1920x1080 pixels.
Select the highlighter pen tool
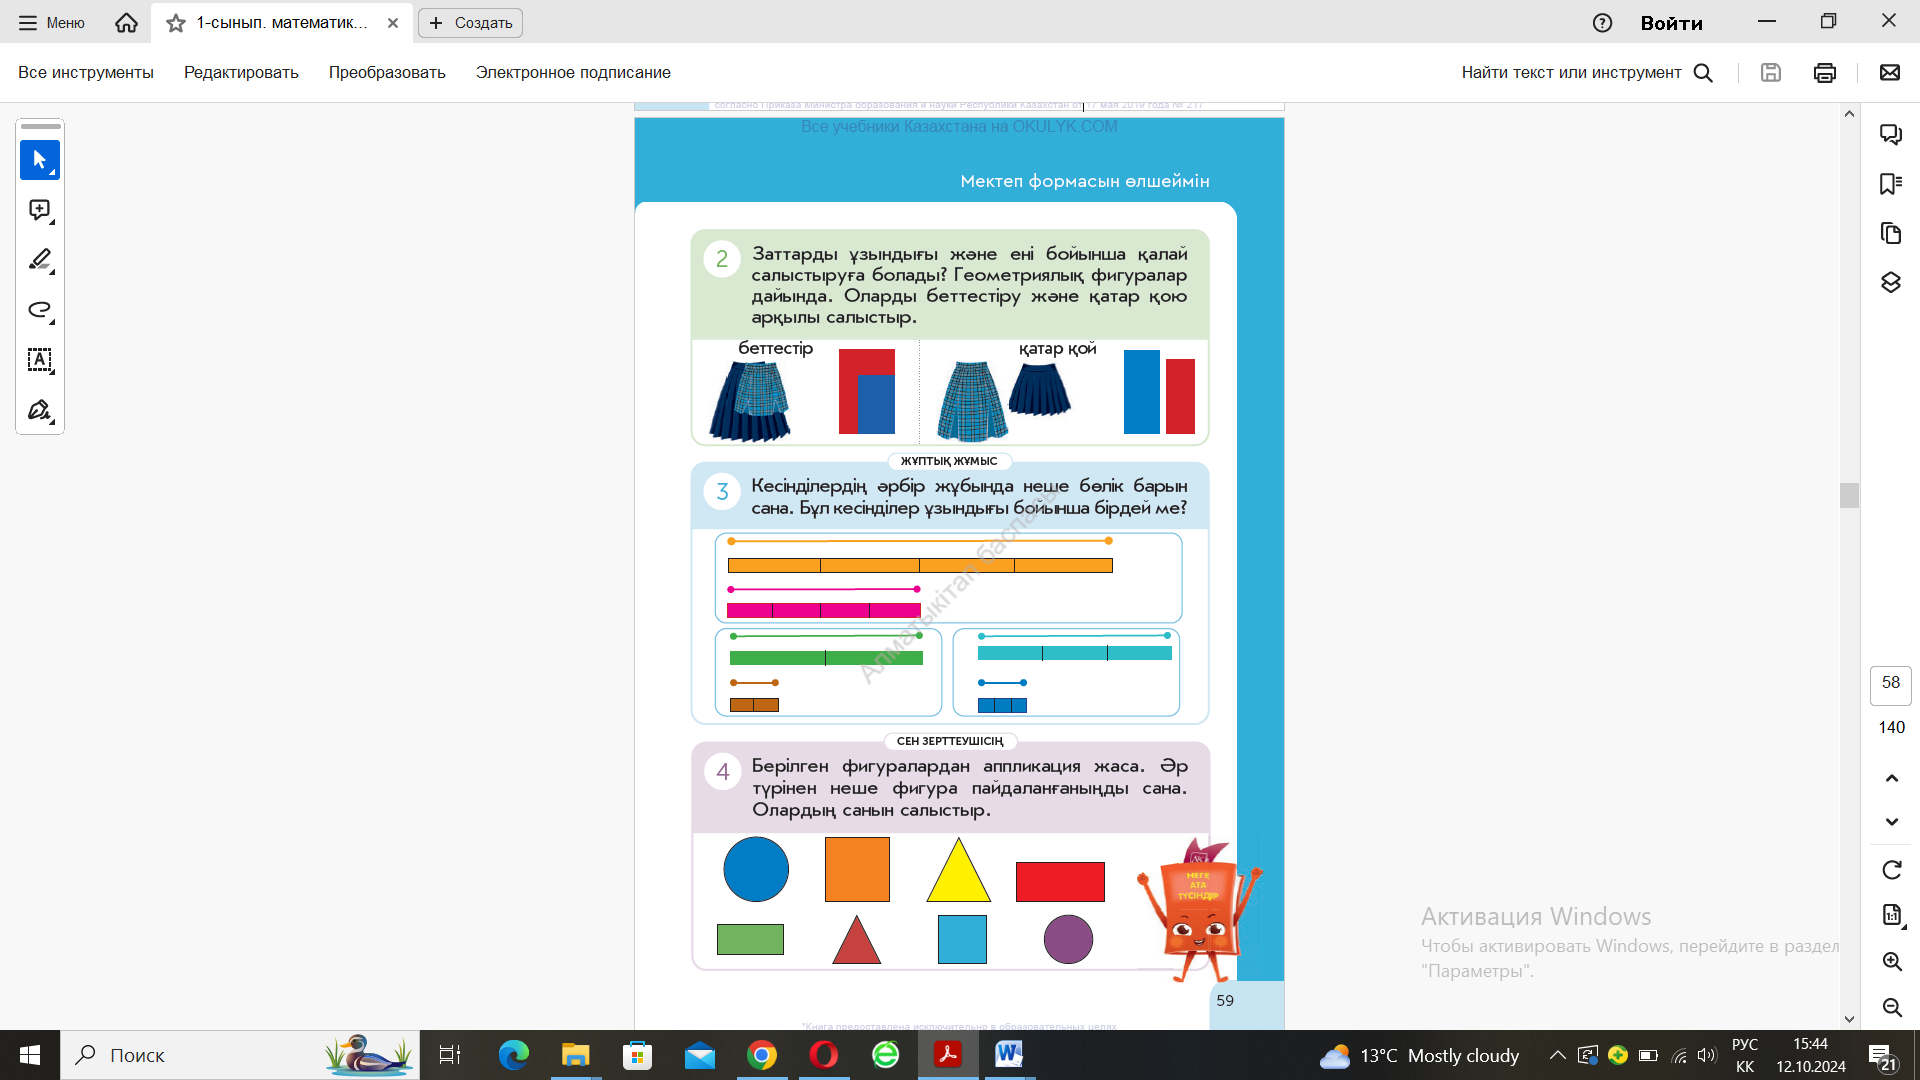click(40, 260)
